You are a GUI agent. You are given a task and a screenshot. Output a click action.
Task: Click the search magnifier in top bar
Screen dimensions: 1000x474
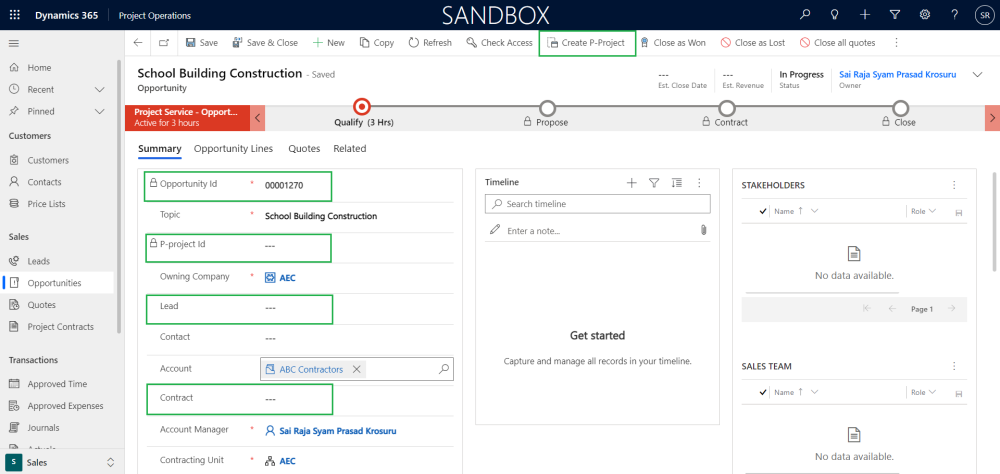[805, 15]
